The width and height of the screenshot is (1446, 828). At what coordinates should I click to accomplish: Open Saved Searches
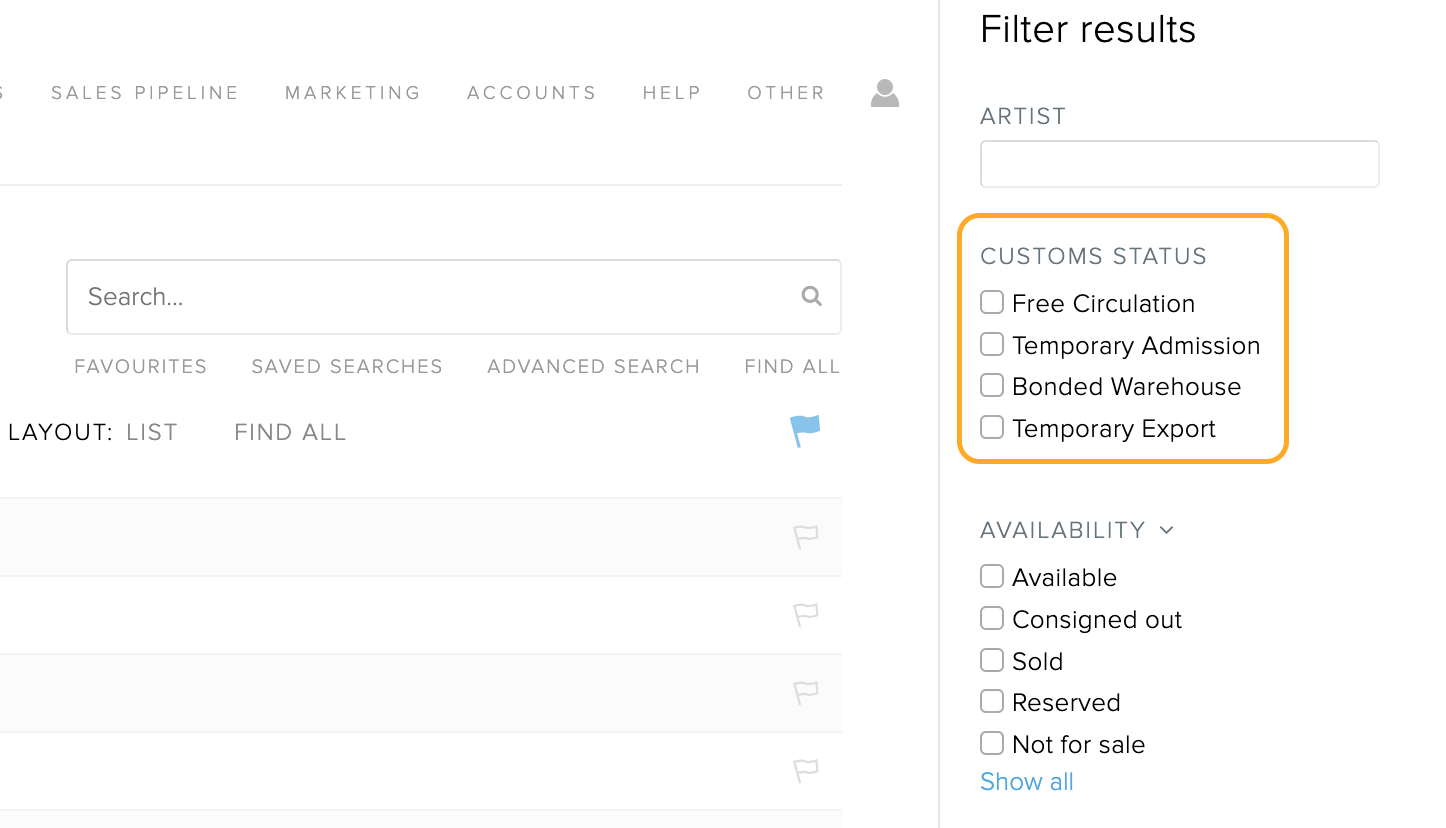pos(347,367)
